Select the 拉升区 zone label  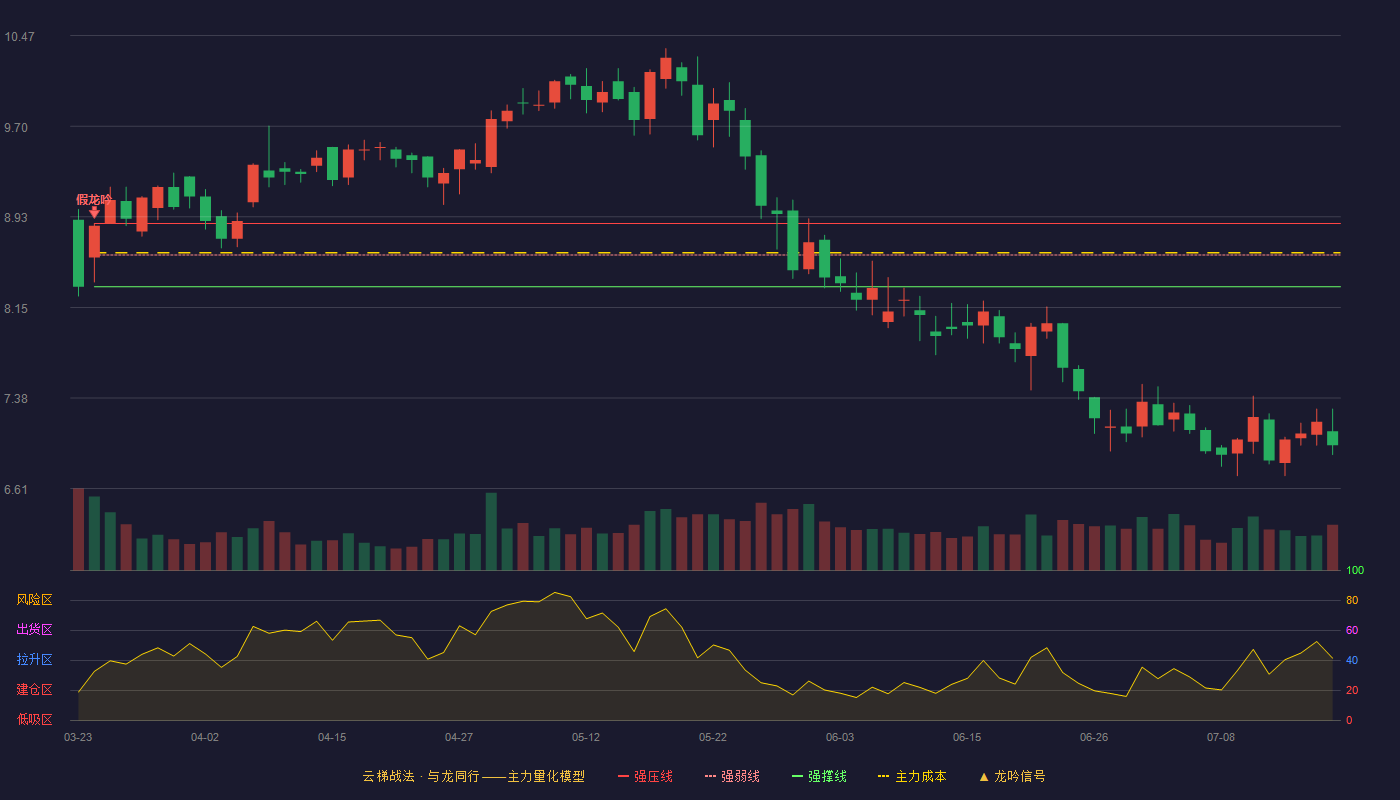34,660
